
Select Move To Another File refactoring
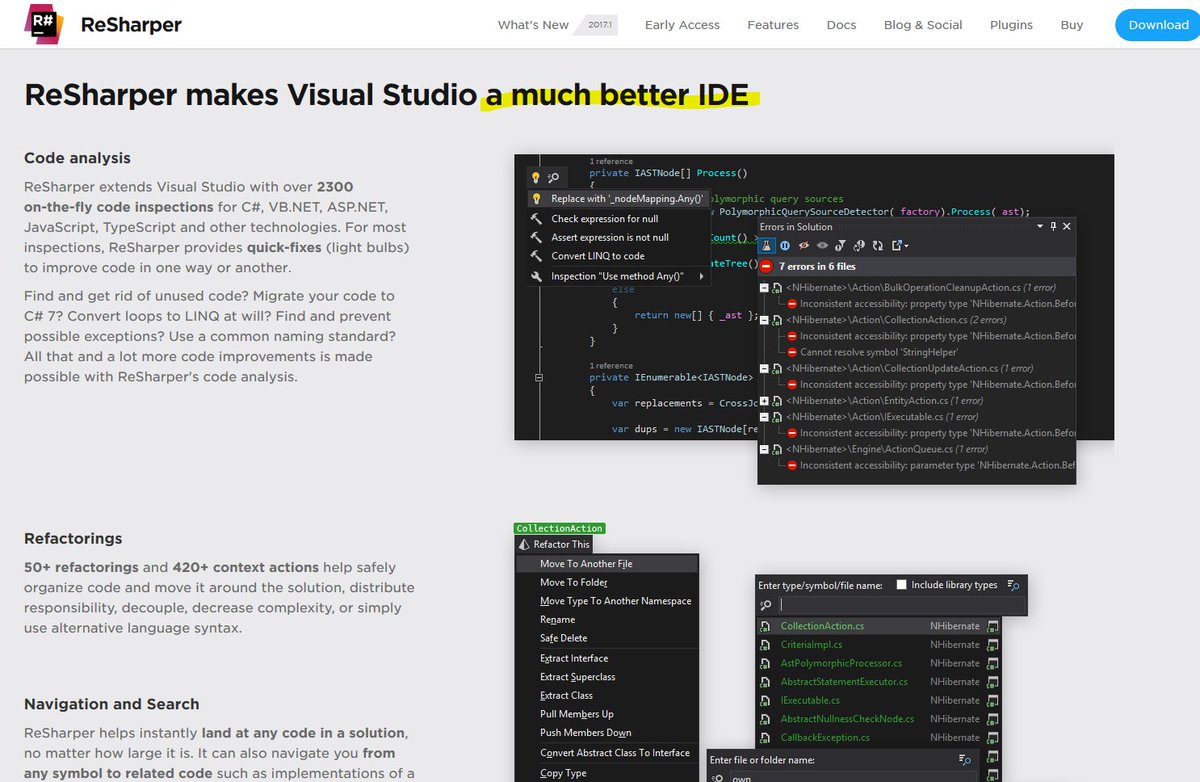606,564
